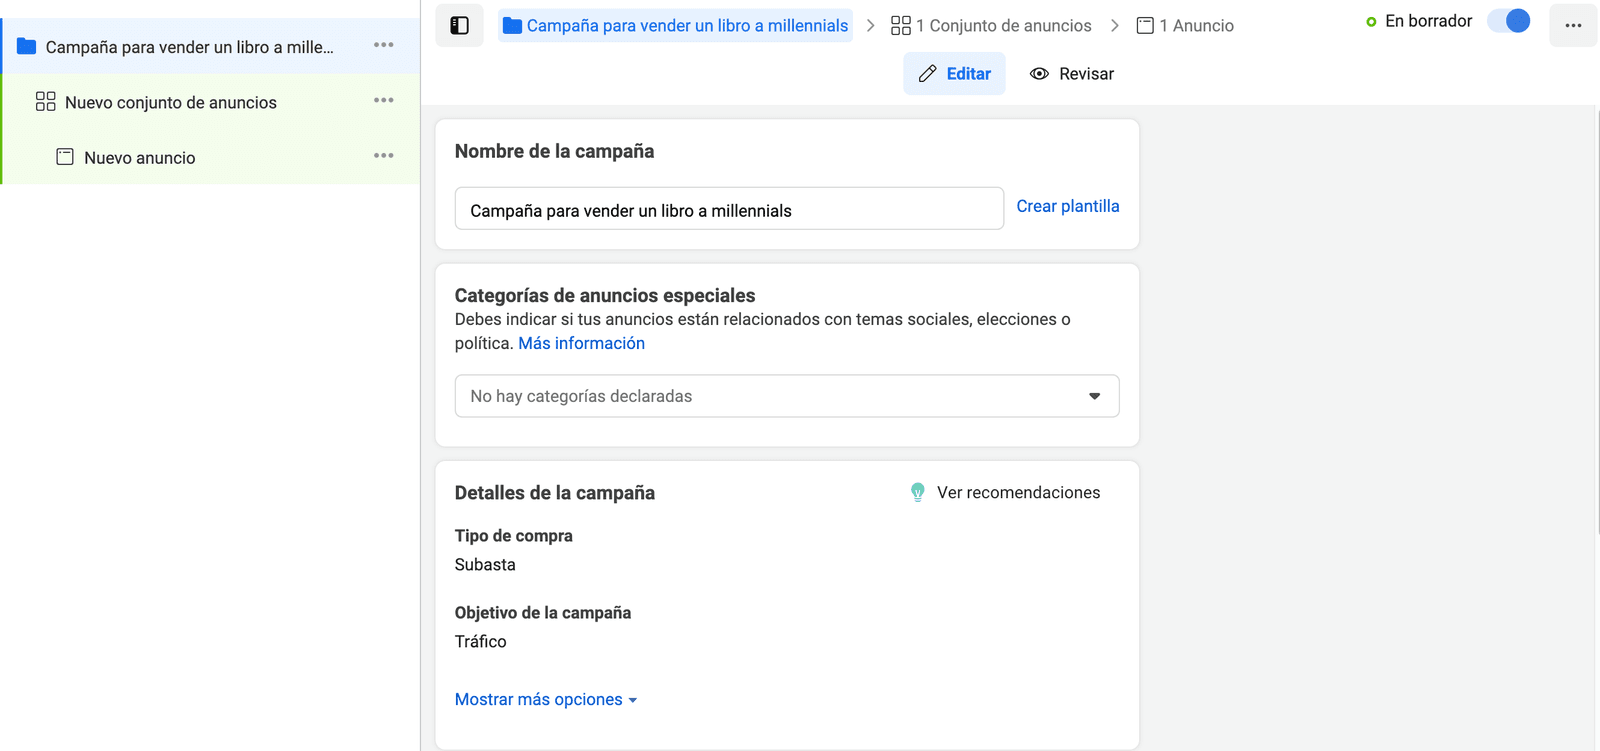Click the Editar button

coord(955,74)
